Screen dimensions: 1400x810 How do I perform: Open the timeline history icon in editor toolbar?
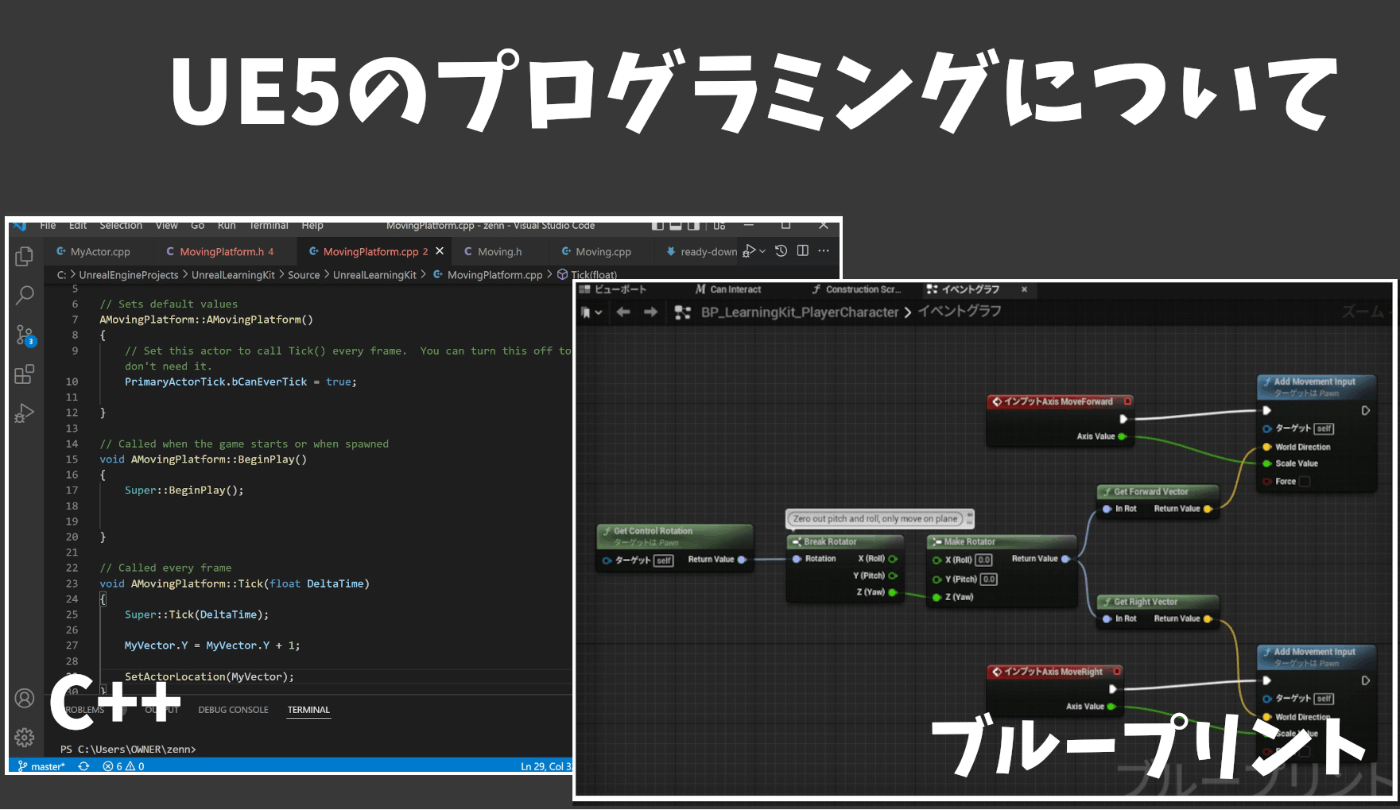[781, 251]
